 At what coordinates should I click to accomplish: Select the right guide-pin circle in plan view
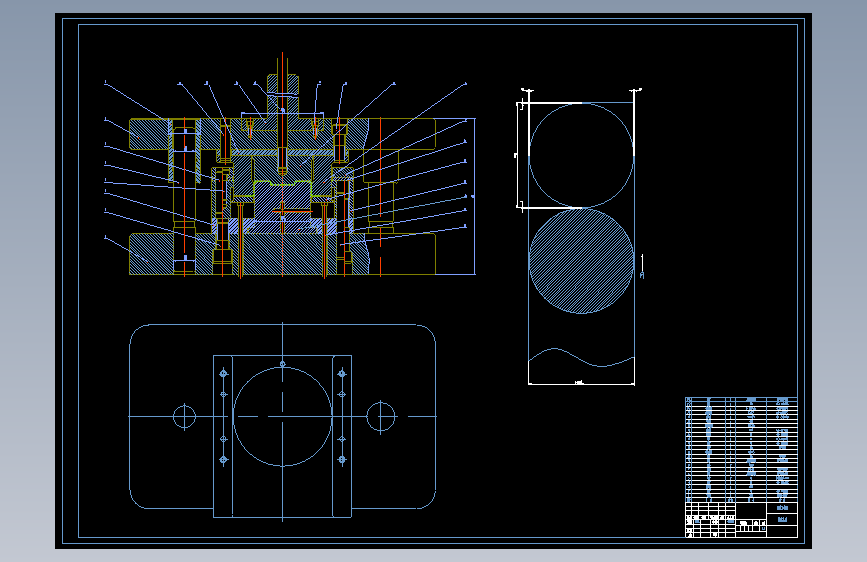click(381, 417)
